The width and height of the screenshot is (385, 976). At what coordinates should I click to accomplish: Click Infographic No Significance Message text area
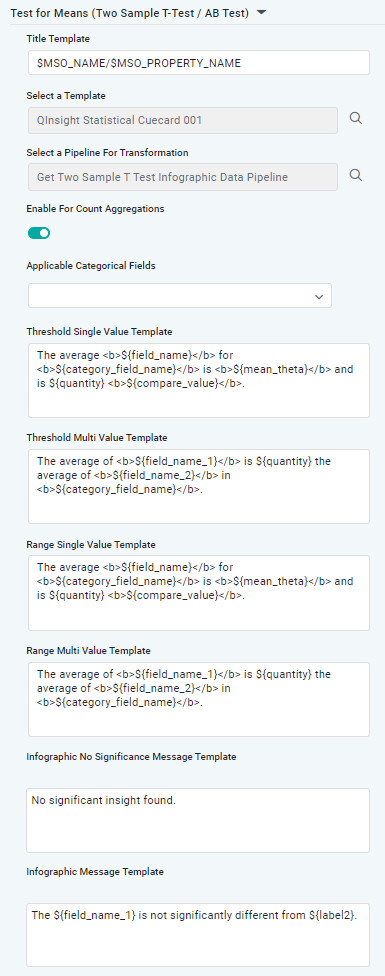(x=198, y=820)
